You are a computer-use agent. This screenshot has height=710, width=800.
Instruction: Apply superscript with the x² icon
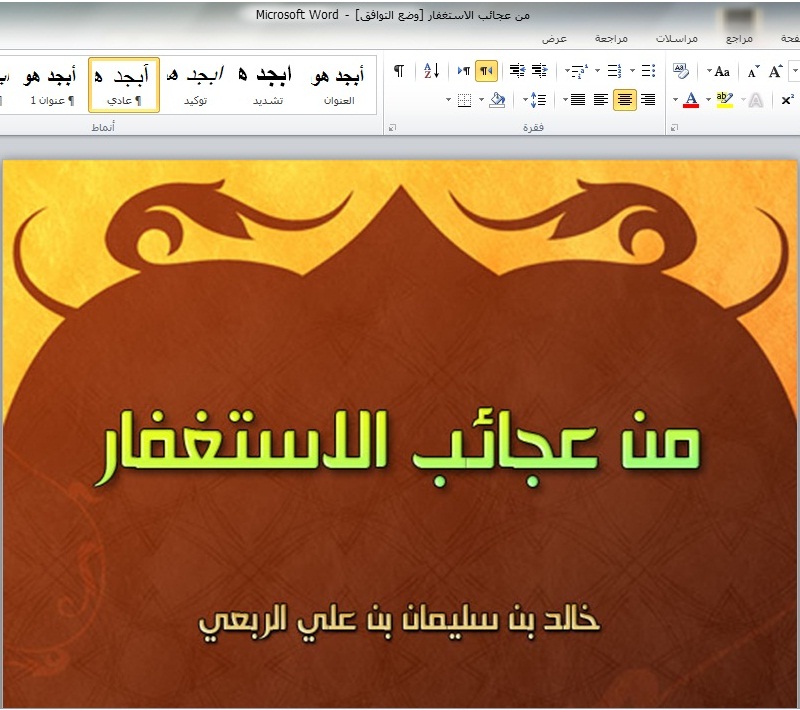(788, 100)
